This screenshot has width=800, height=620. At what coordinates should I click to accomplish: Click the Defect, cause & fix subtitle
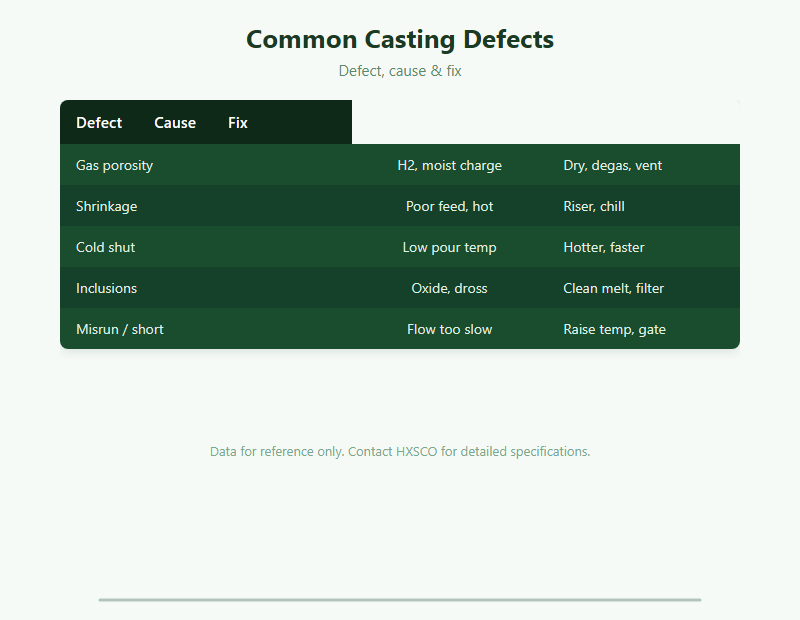[400, 70]
